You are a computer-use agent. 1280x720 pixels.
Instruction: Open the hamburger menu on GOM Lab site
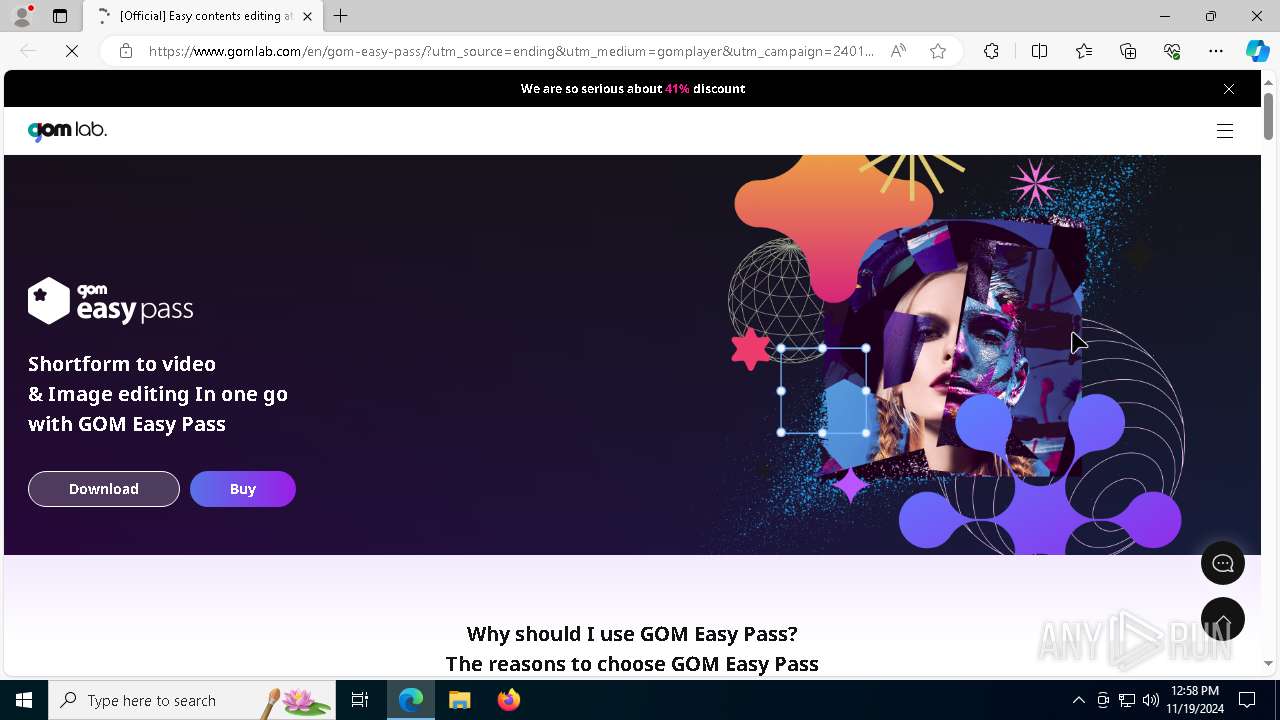pos(1225,131)
